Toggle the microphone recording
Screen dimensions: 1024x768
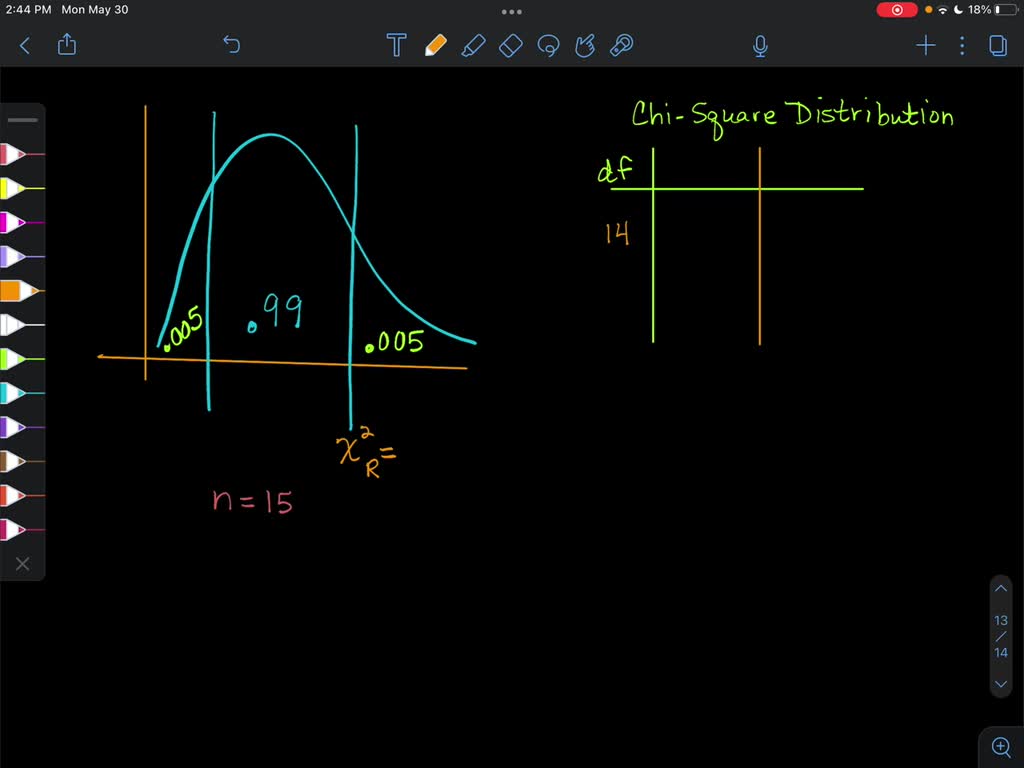pos(760,45)
